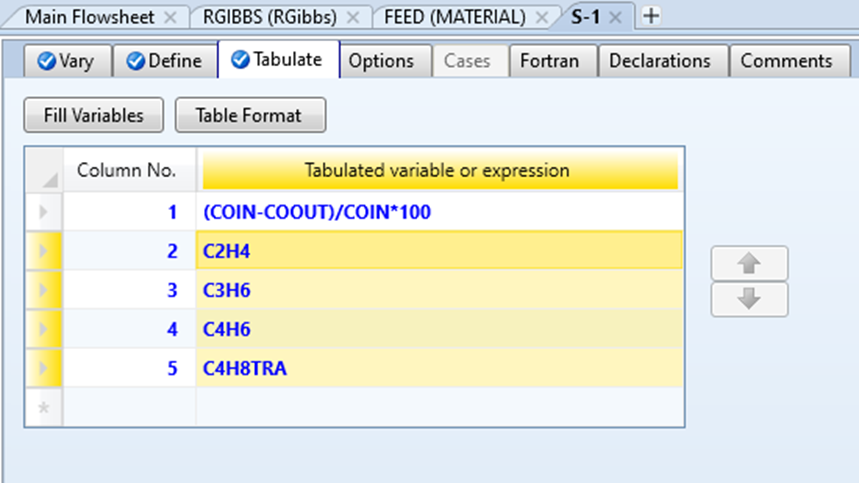The width and height of the screenshot is (859, 483).
Task: Add a new tab with the plus icon
Action: [x=651, y=16]
